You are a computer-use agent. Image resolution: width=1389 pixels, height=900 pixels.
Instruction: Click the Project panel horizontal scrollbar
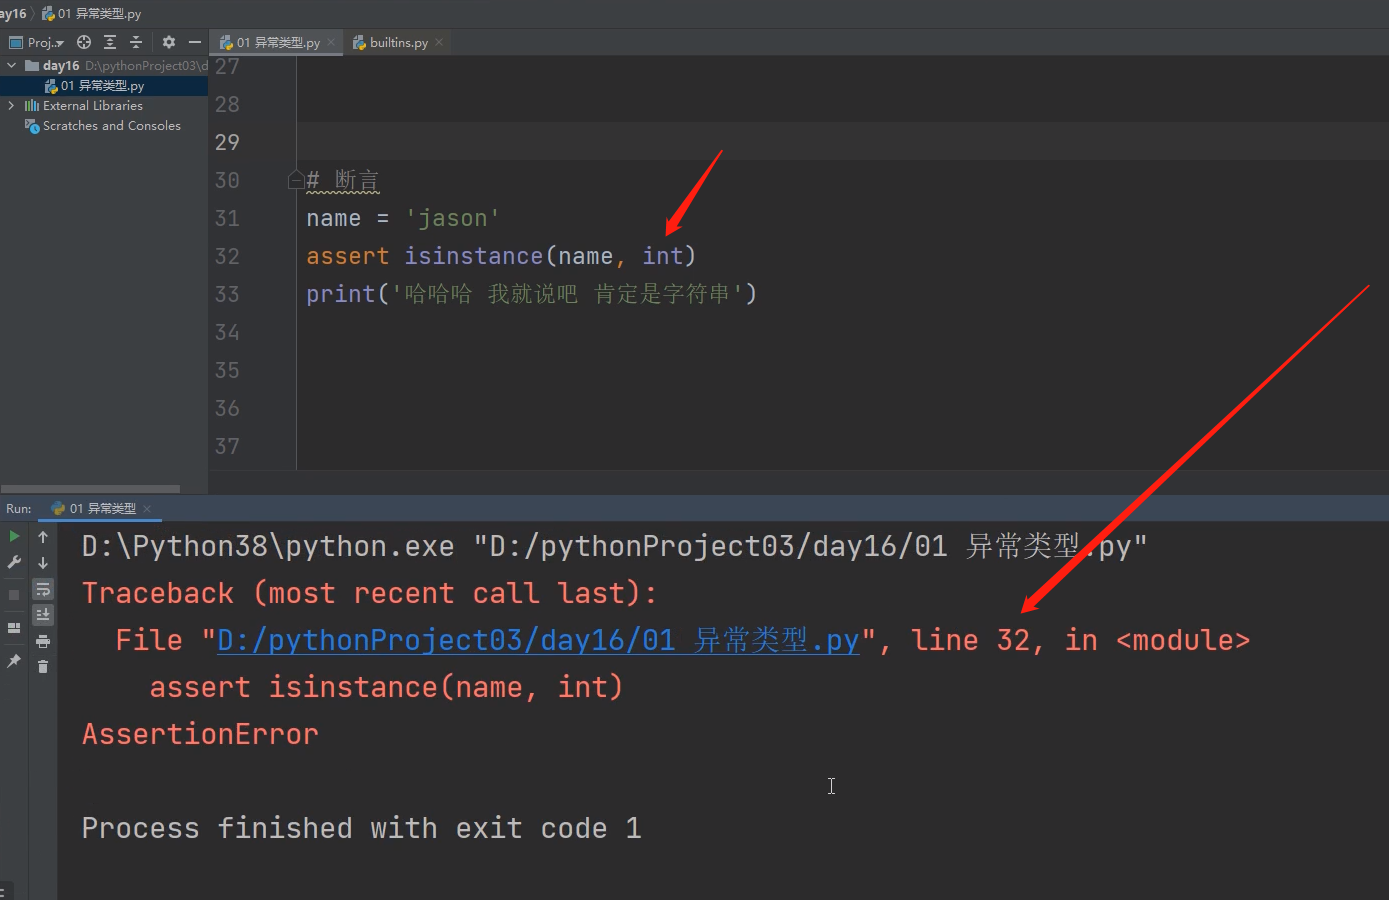90,489
